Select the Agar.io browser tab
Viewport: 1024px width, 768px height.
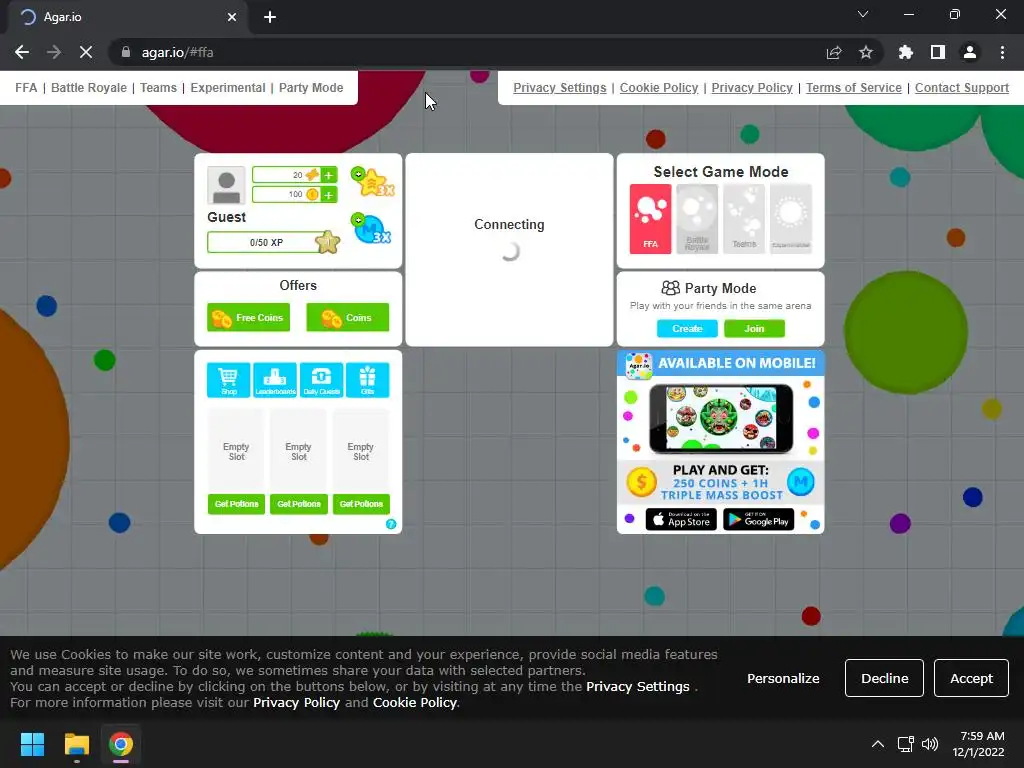[x=127, y=17]
